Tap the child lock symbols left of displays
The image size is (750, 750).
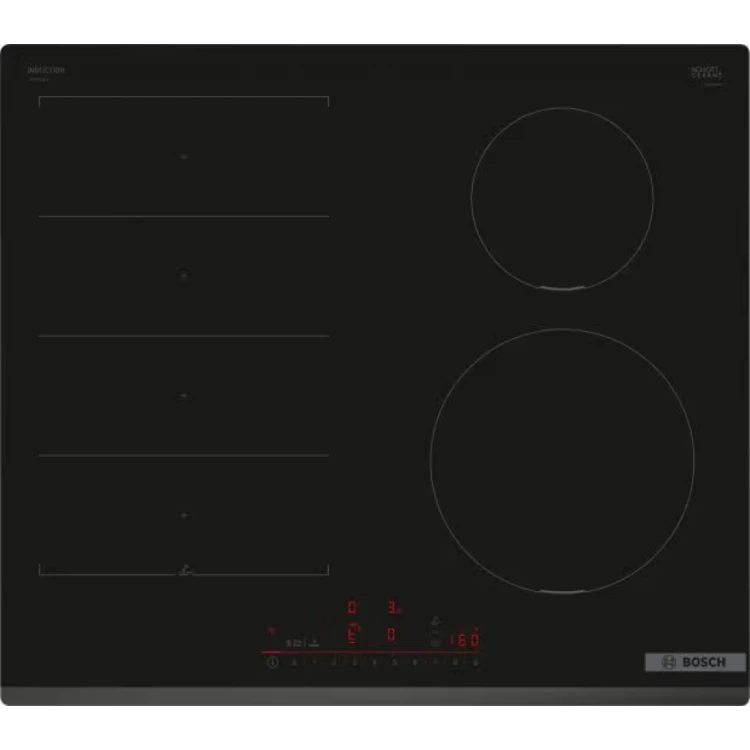[294, 643]
